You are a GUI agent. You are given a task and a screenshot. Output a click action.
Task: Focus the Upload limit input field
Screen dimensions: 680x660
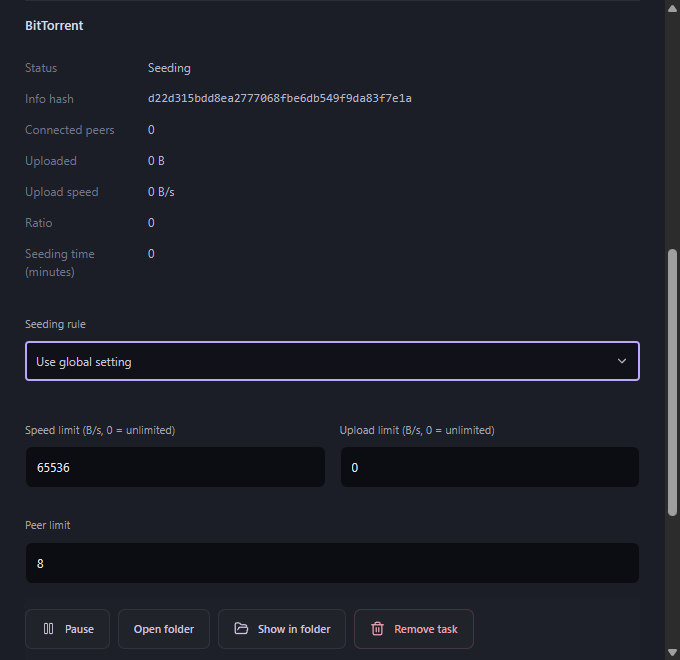pyautogui.click(x=490, y=467)
